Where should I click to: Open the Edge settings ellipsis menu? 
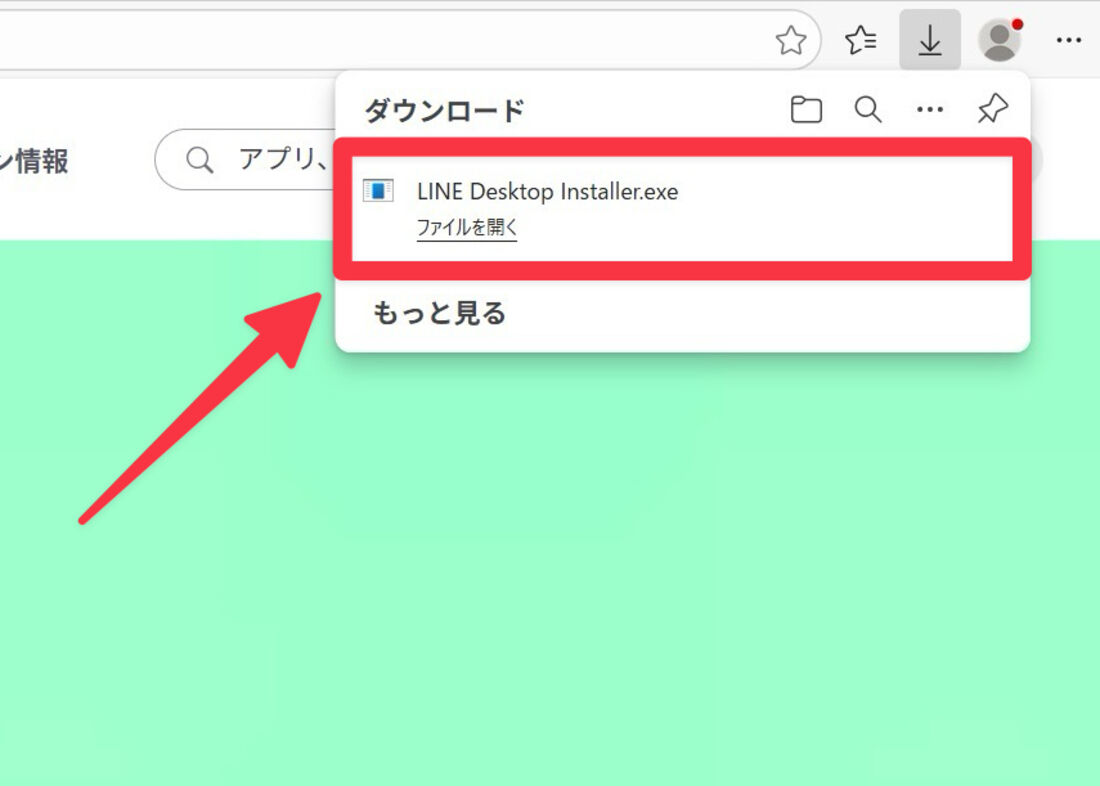click(1070, 40)
